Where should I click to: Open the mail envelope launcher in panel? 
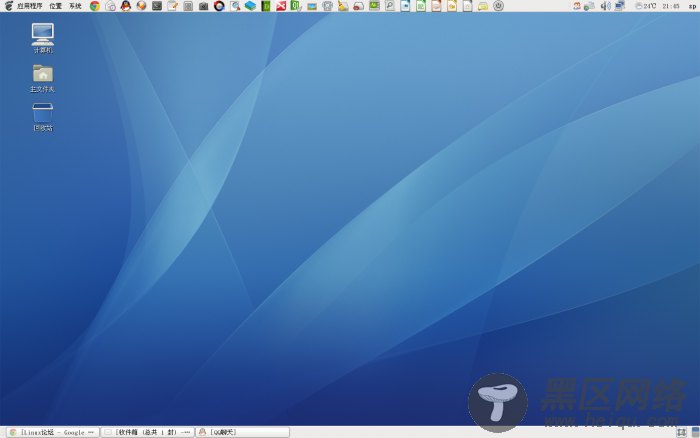(110, 6)
